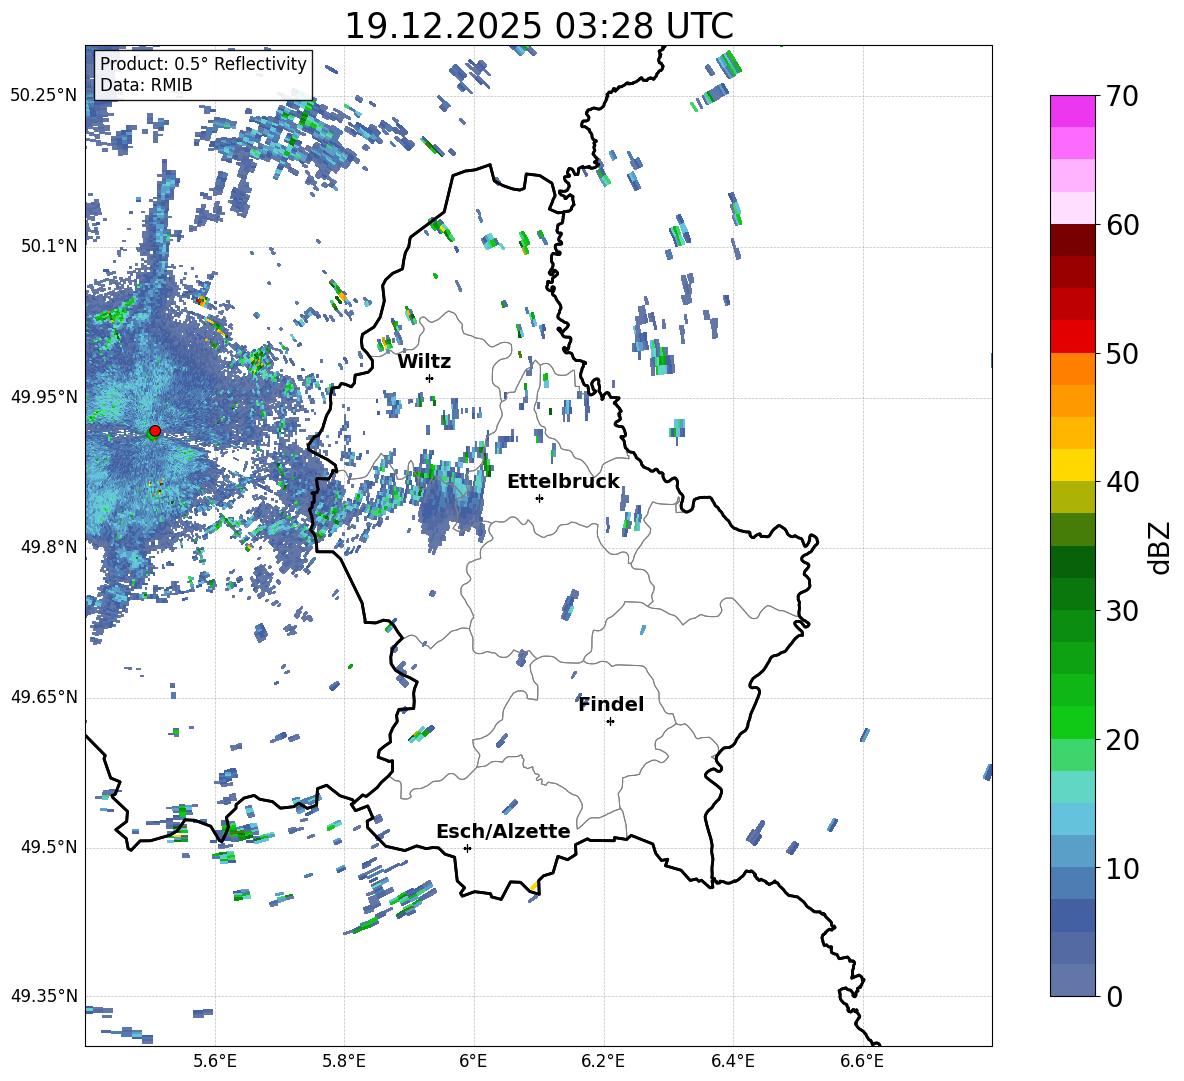Click the orange colorbar segment at 50
This screenshot has width=1184, height=1081.
[1072, 369]
